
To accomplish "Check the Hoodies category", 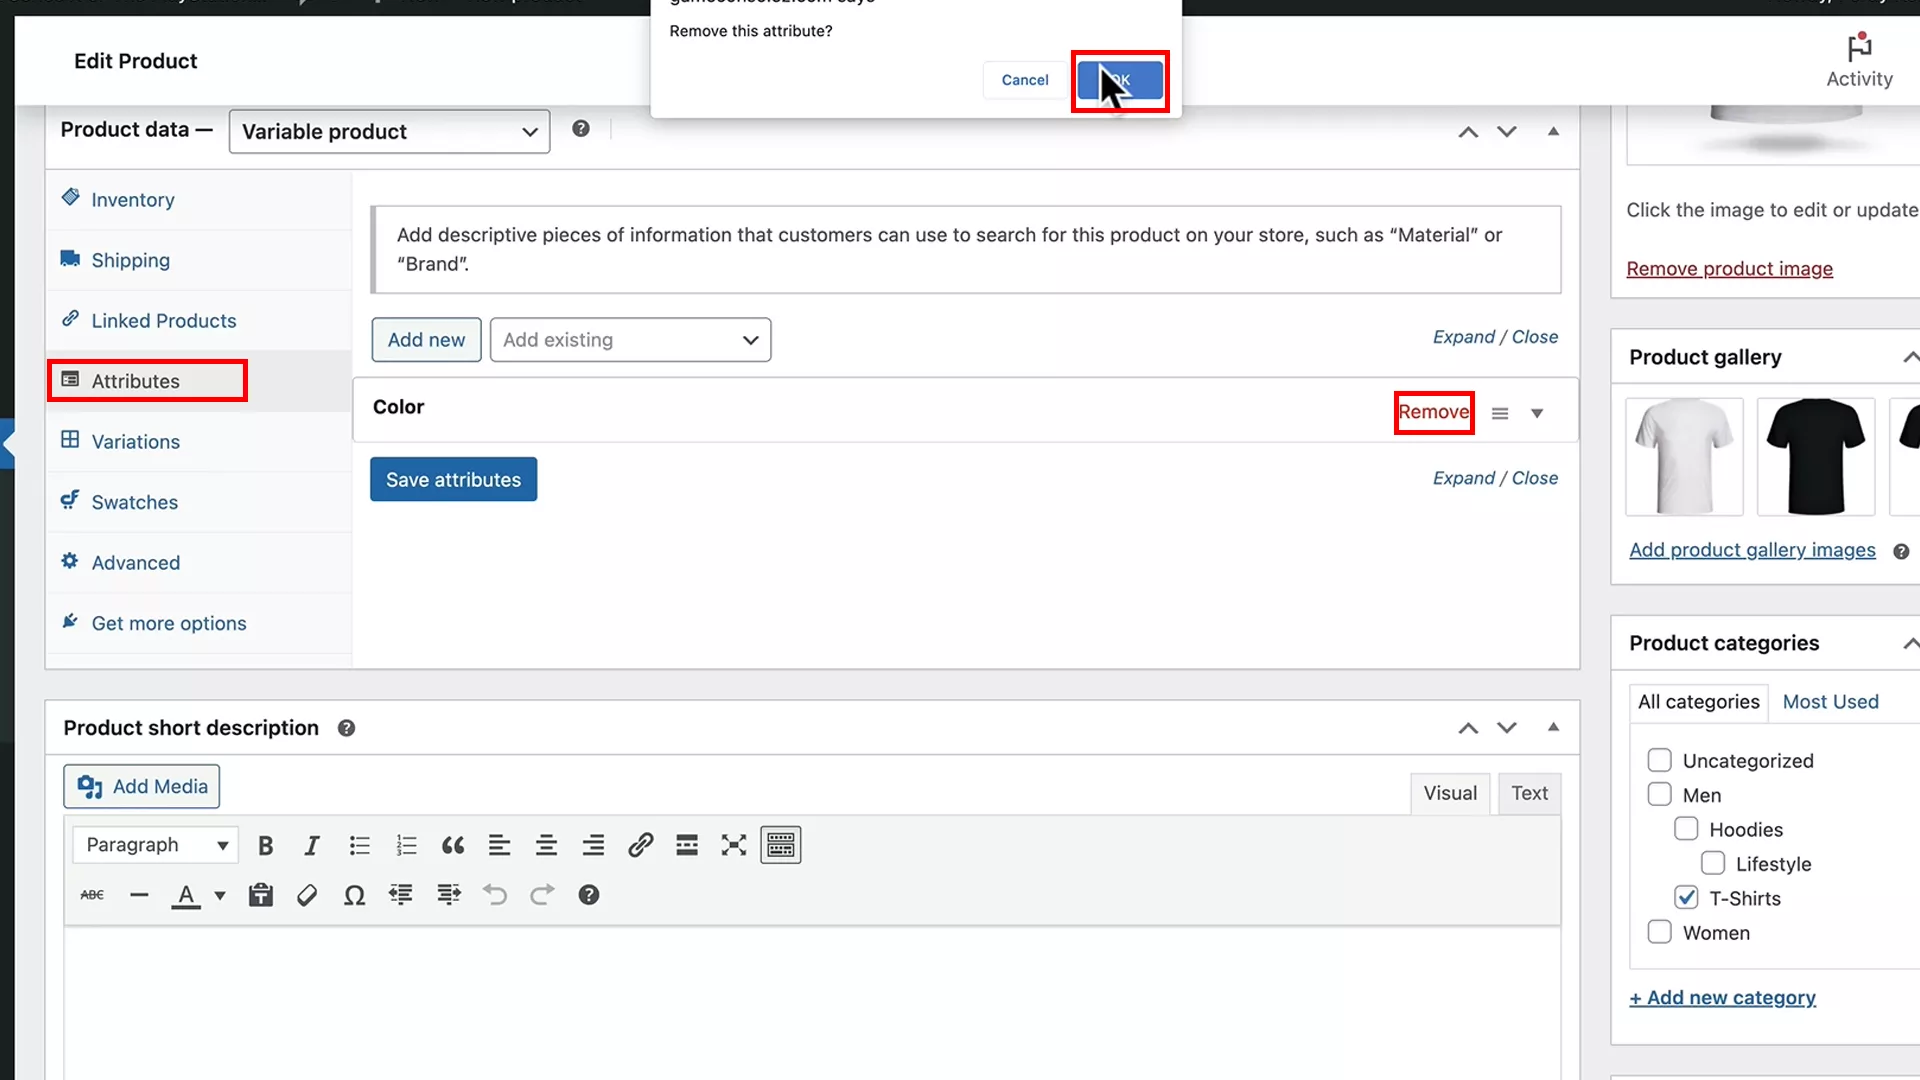I will pos(1686,829).
